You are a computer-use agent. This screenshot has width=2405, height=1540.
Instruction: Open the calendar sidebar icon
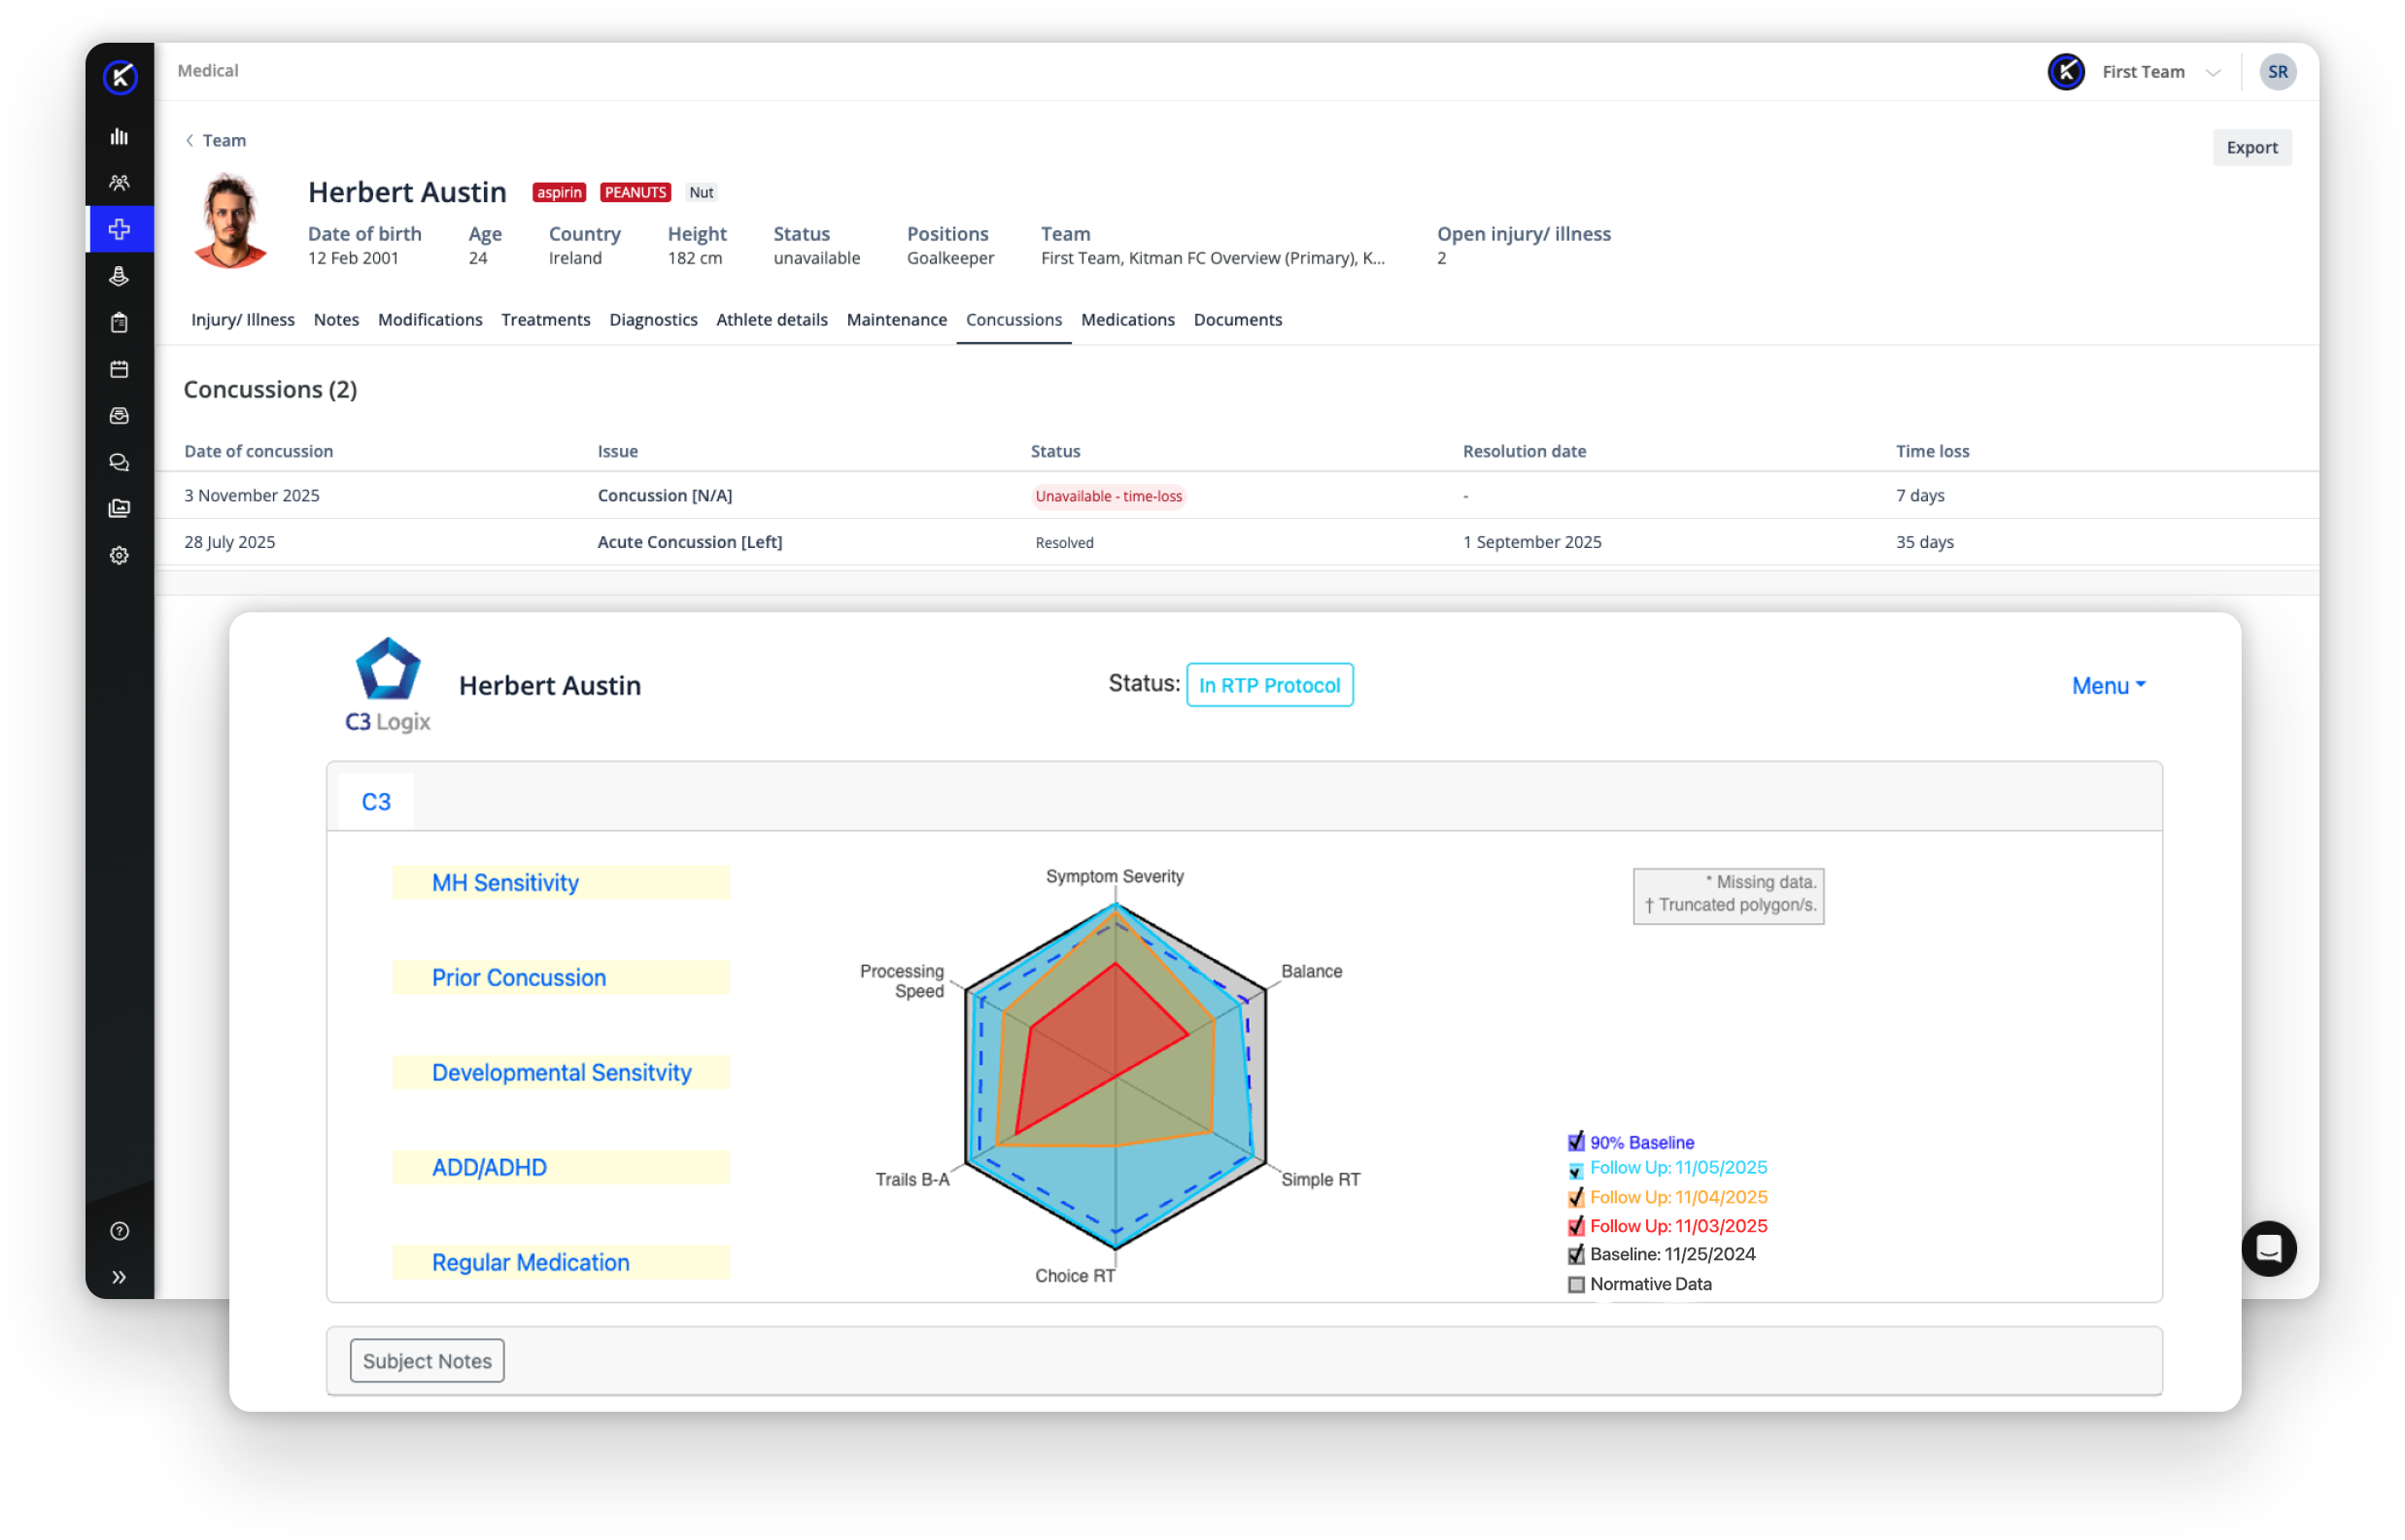119,369
